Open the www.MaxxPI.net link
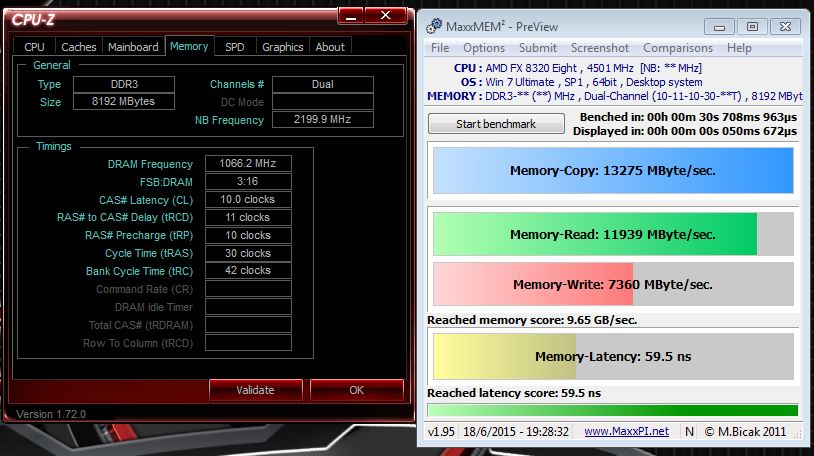This screenshot has height=456, width=814. (x=626, y=431)
